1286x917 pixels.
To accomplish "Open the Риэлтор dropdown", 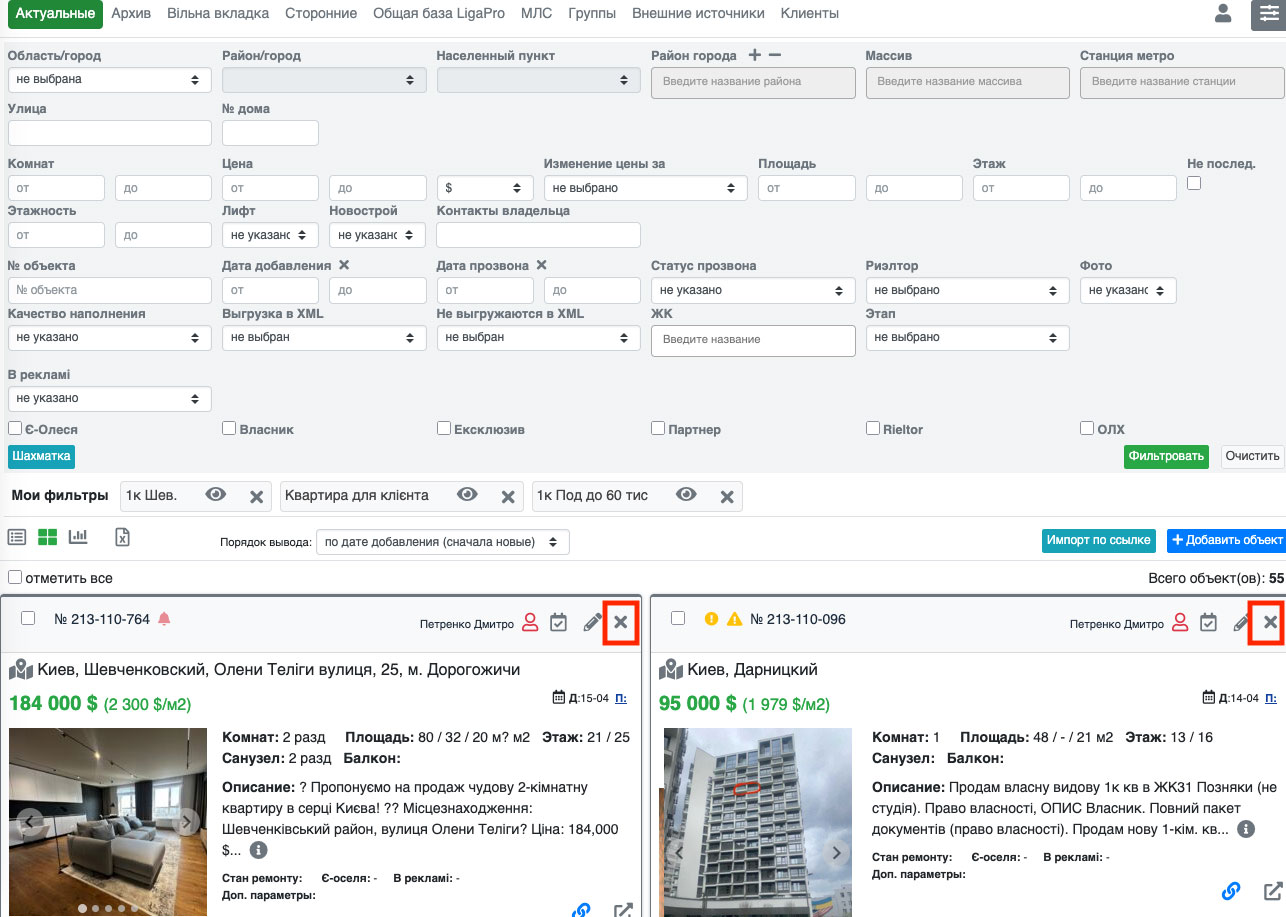I will (967, 290).
